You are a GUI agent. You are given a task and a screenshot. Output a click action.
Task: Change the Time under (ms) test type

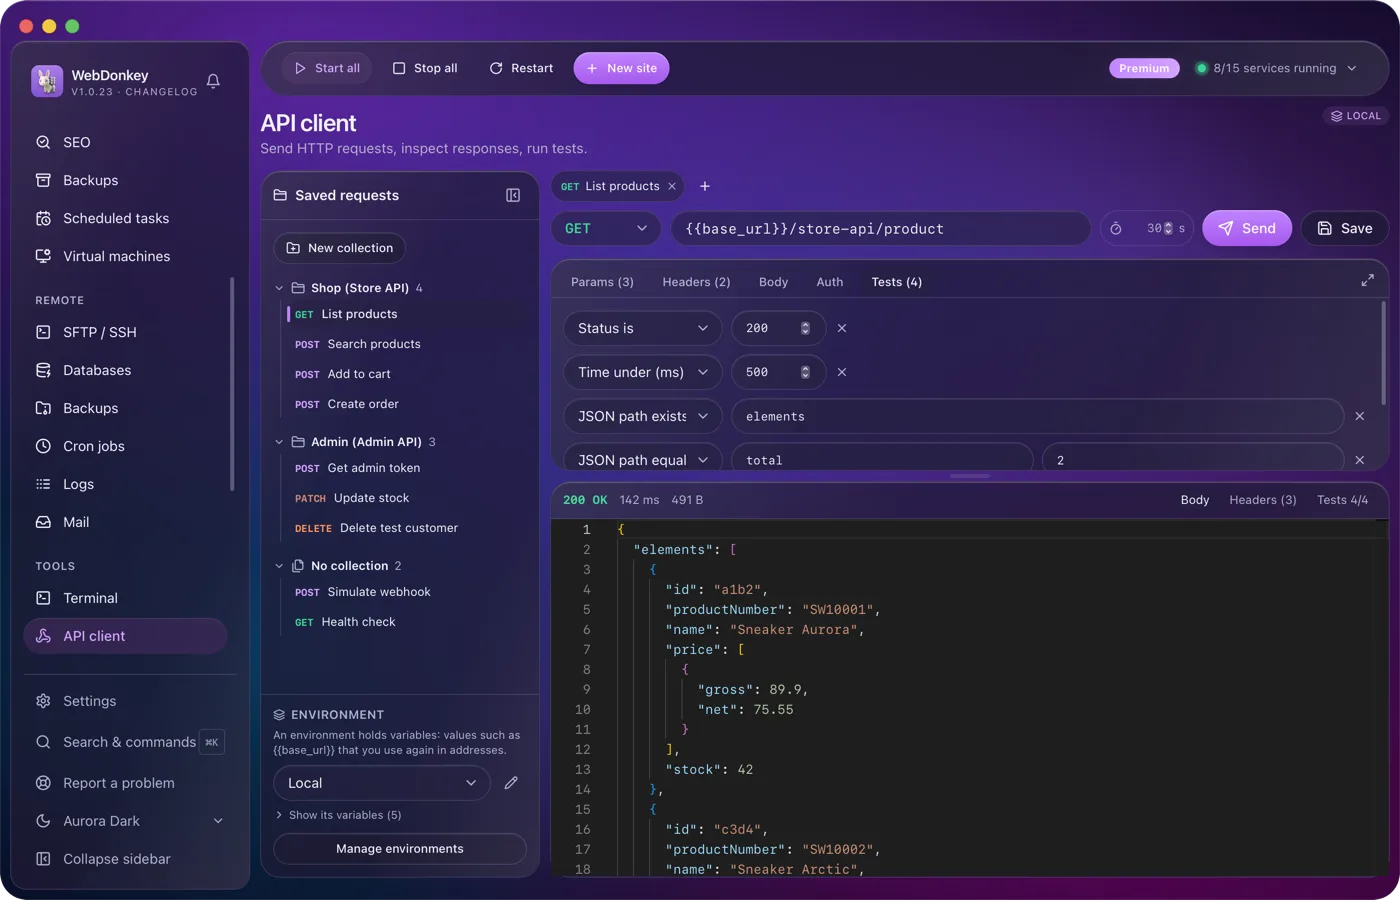click(x=643, y=372)
